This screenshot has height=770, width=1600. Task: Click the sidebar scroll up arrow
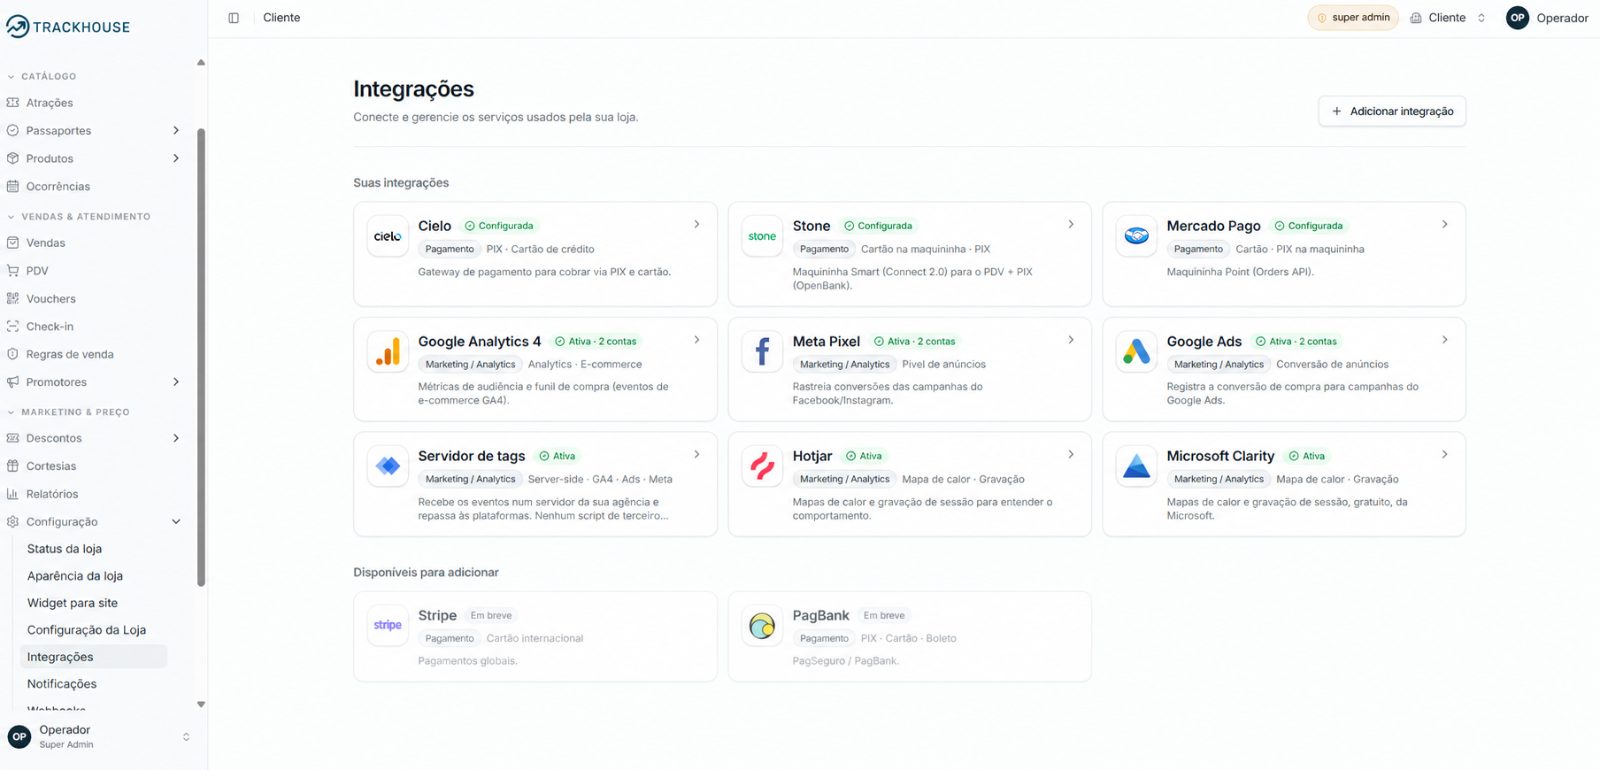tap(201, 62)
